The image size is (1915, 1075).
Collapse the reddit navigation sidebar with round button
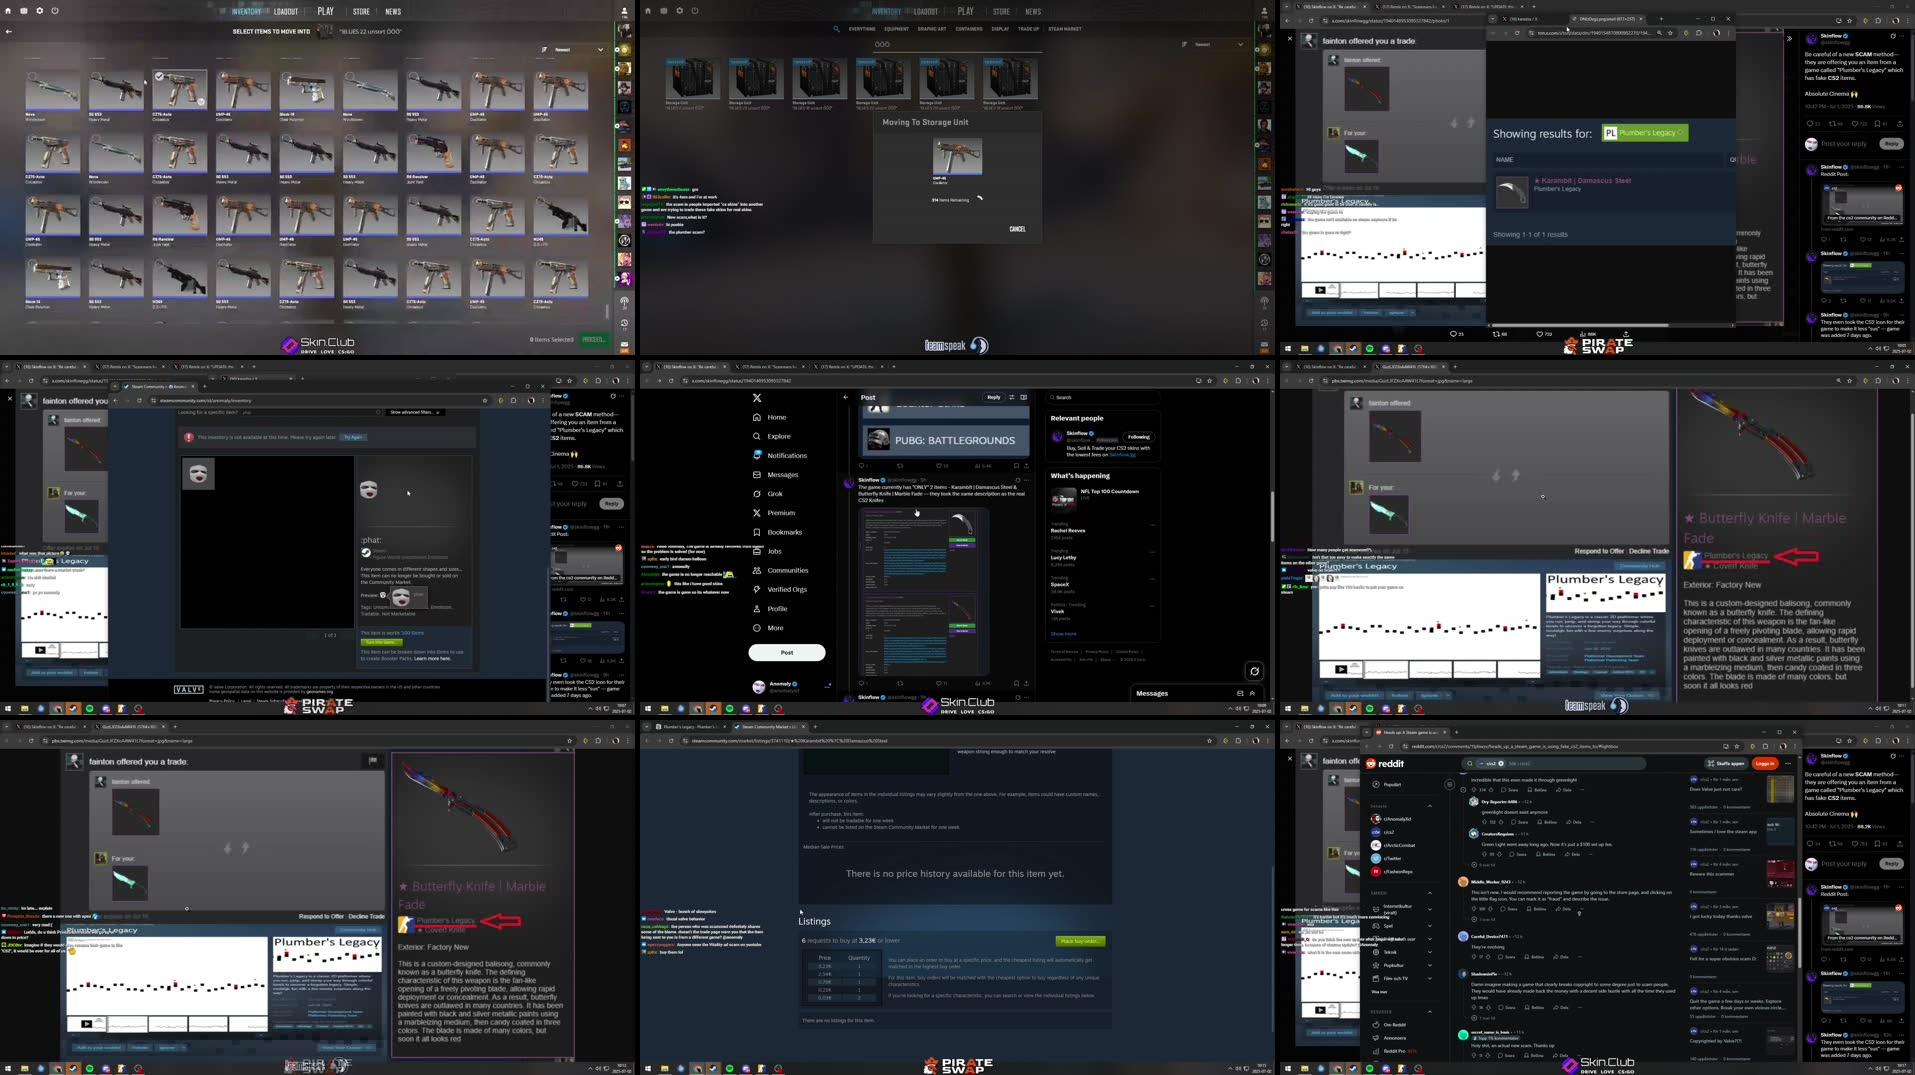[x=1450, y=784]
